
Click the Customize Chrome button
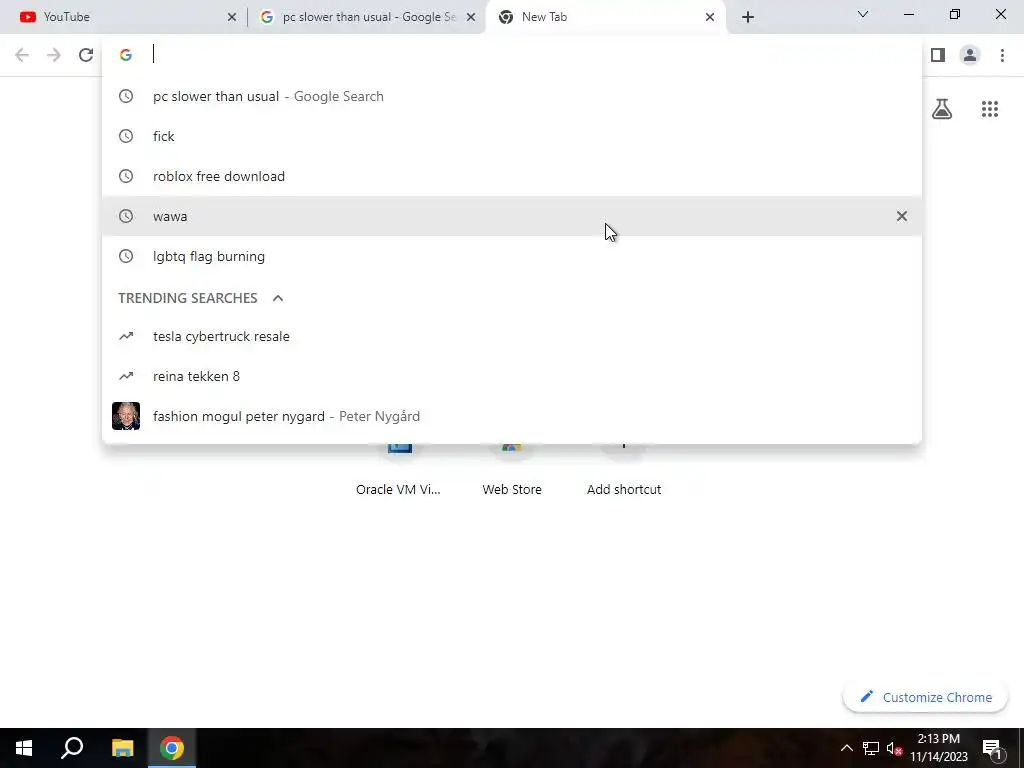point(925,697)
